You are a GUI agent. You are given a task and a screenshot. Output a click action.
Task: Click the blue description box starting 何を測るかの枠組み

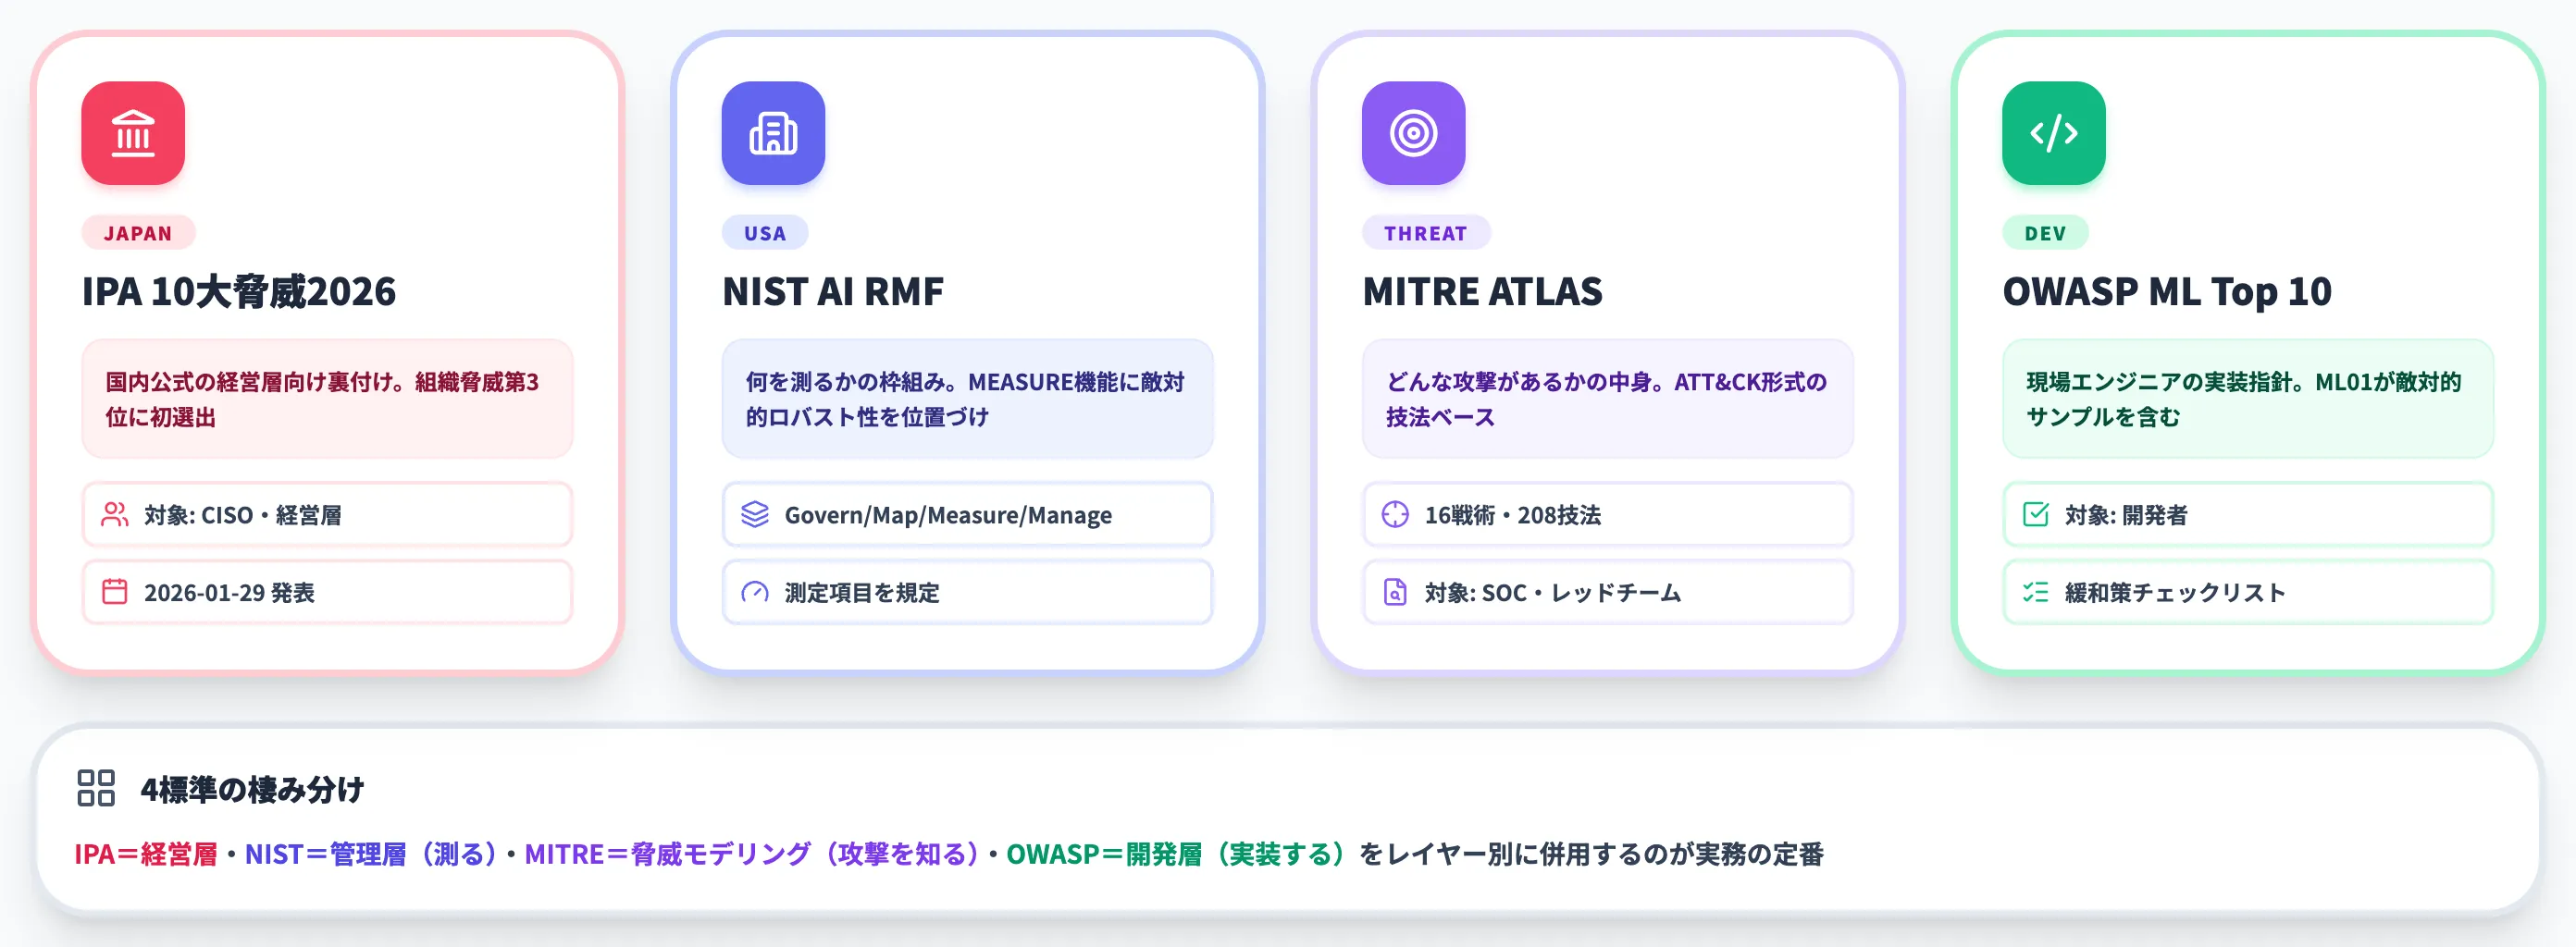pos(968,399)
